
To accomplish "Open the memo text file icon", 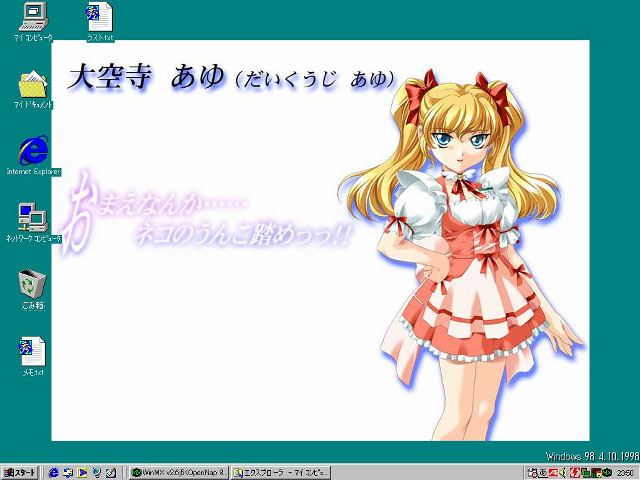I will click(32, 352).
